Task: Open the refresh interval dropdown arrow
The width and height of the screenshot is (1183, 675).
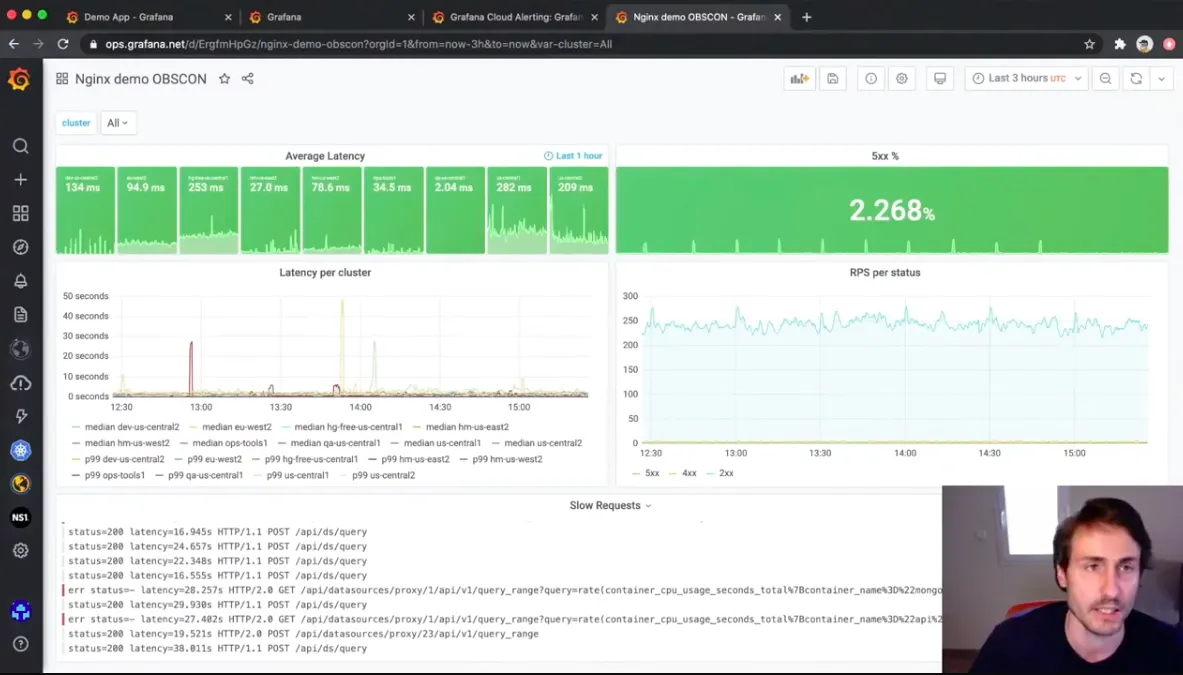Action: pyautogui.click(x=1161, y=78)
